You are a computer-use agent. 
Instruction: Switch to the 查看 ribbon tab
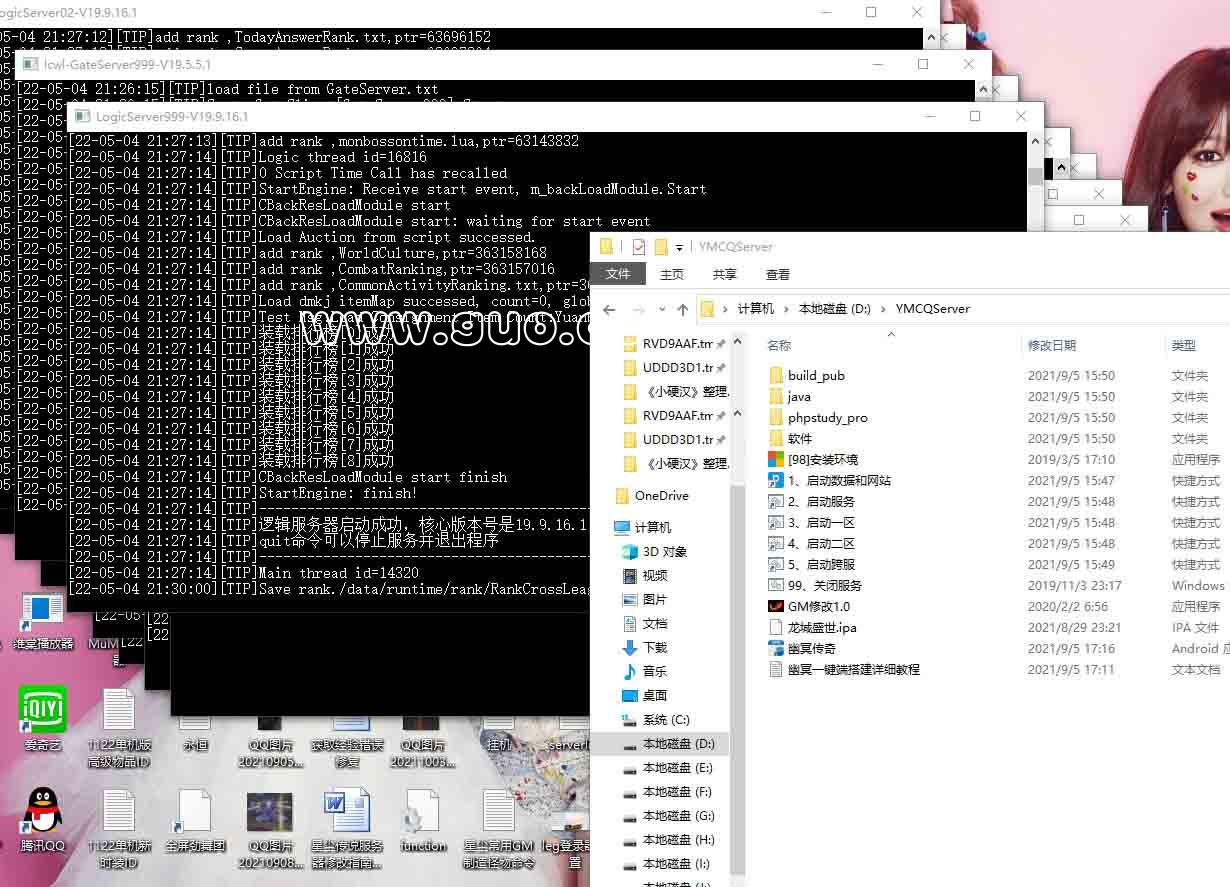coord(777,274)
